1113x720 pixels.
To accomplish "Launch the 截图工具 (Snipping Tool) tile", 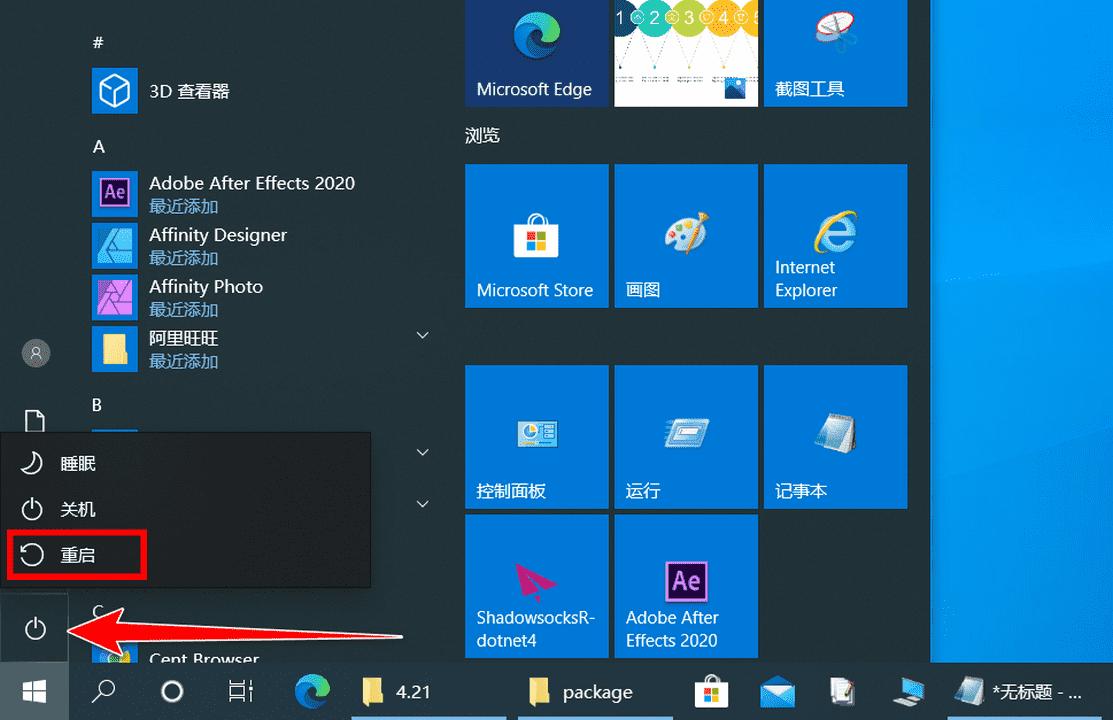I will click(835, 52).
